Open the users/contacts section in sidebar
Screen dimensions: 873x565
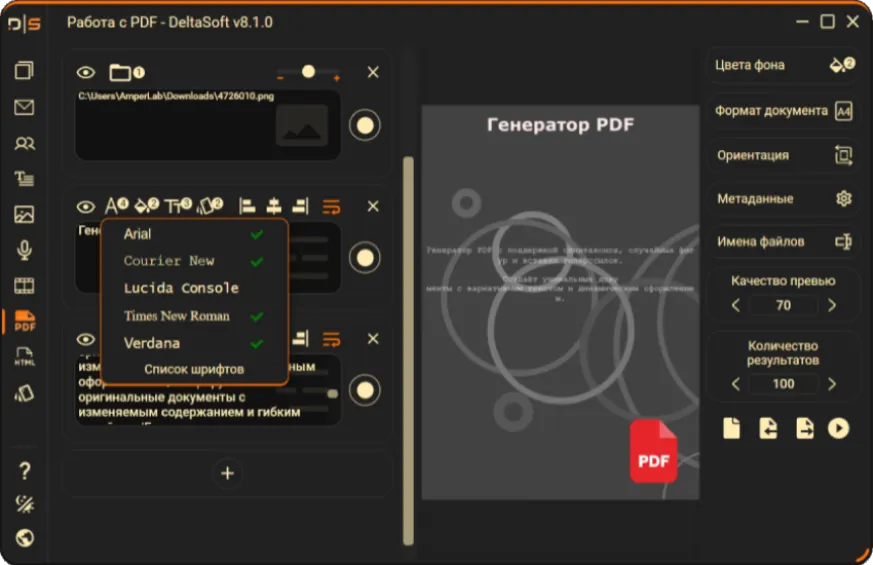click(24, 144)
